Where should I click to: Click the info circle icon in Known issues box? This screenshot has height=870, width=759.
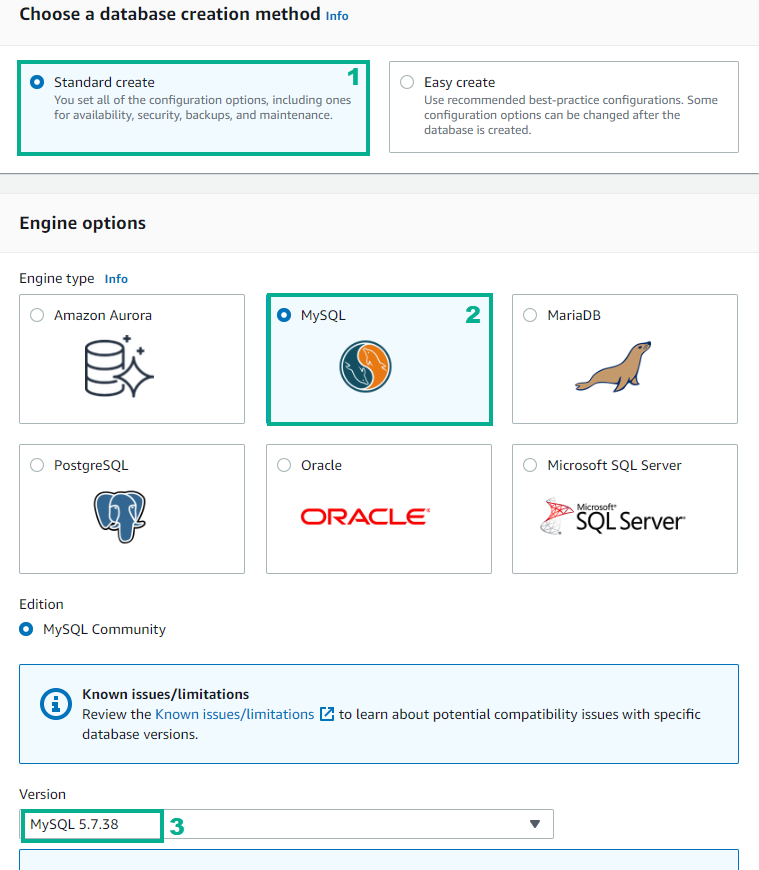coord(55,704)
